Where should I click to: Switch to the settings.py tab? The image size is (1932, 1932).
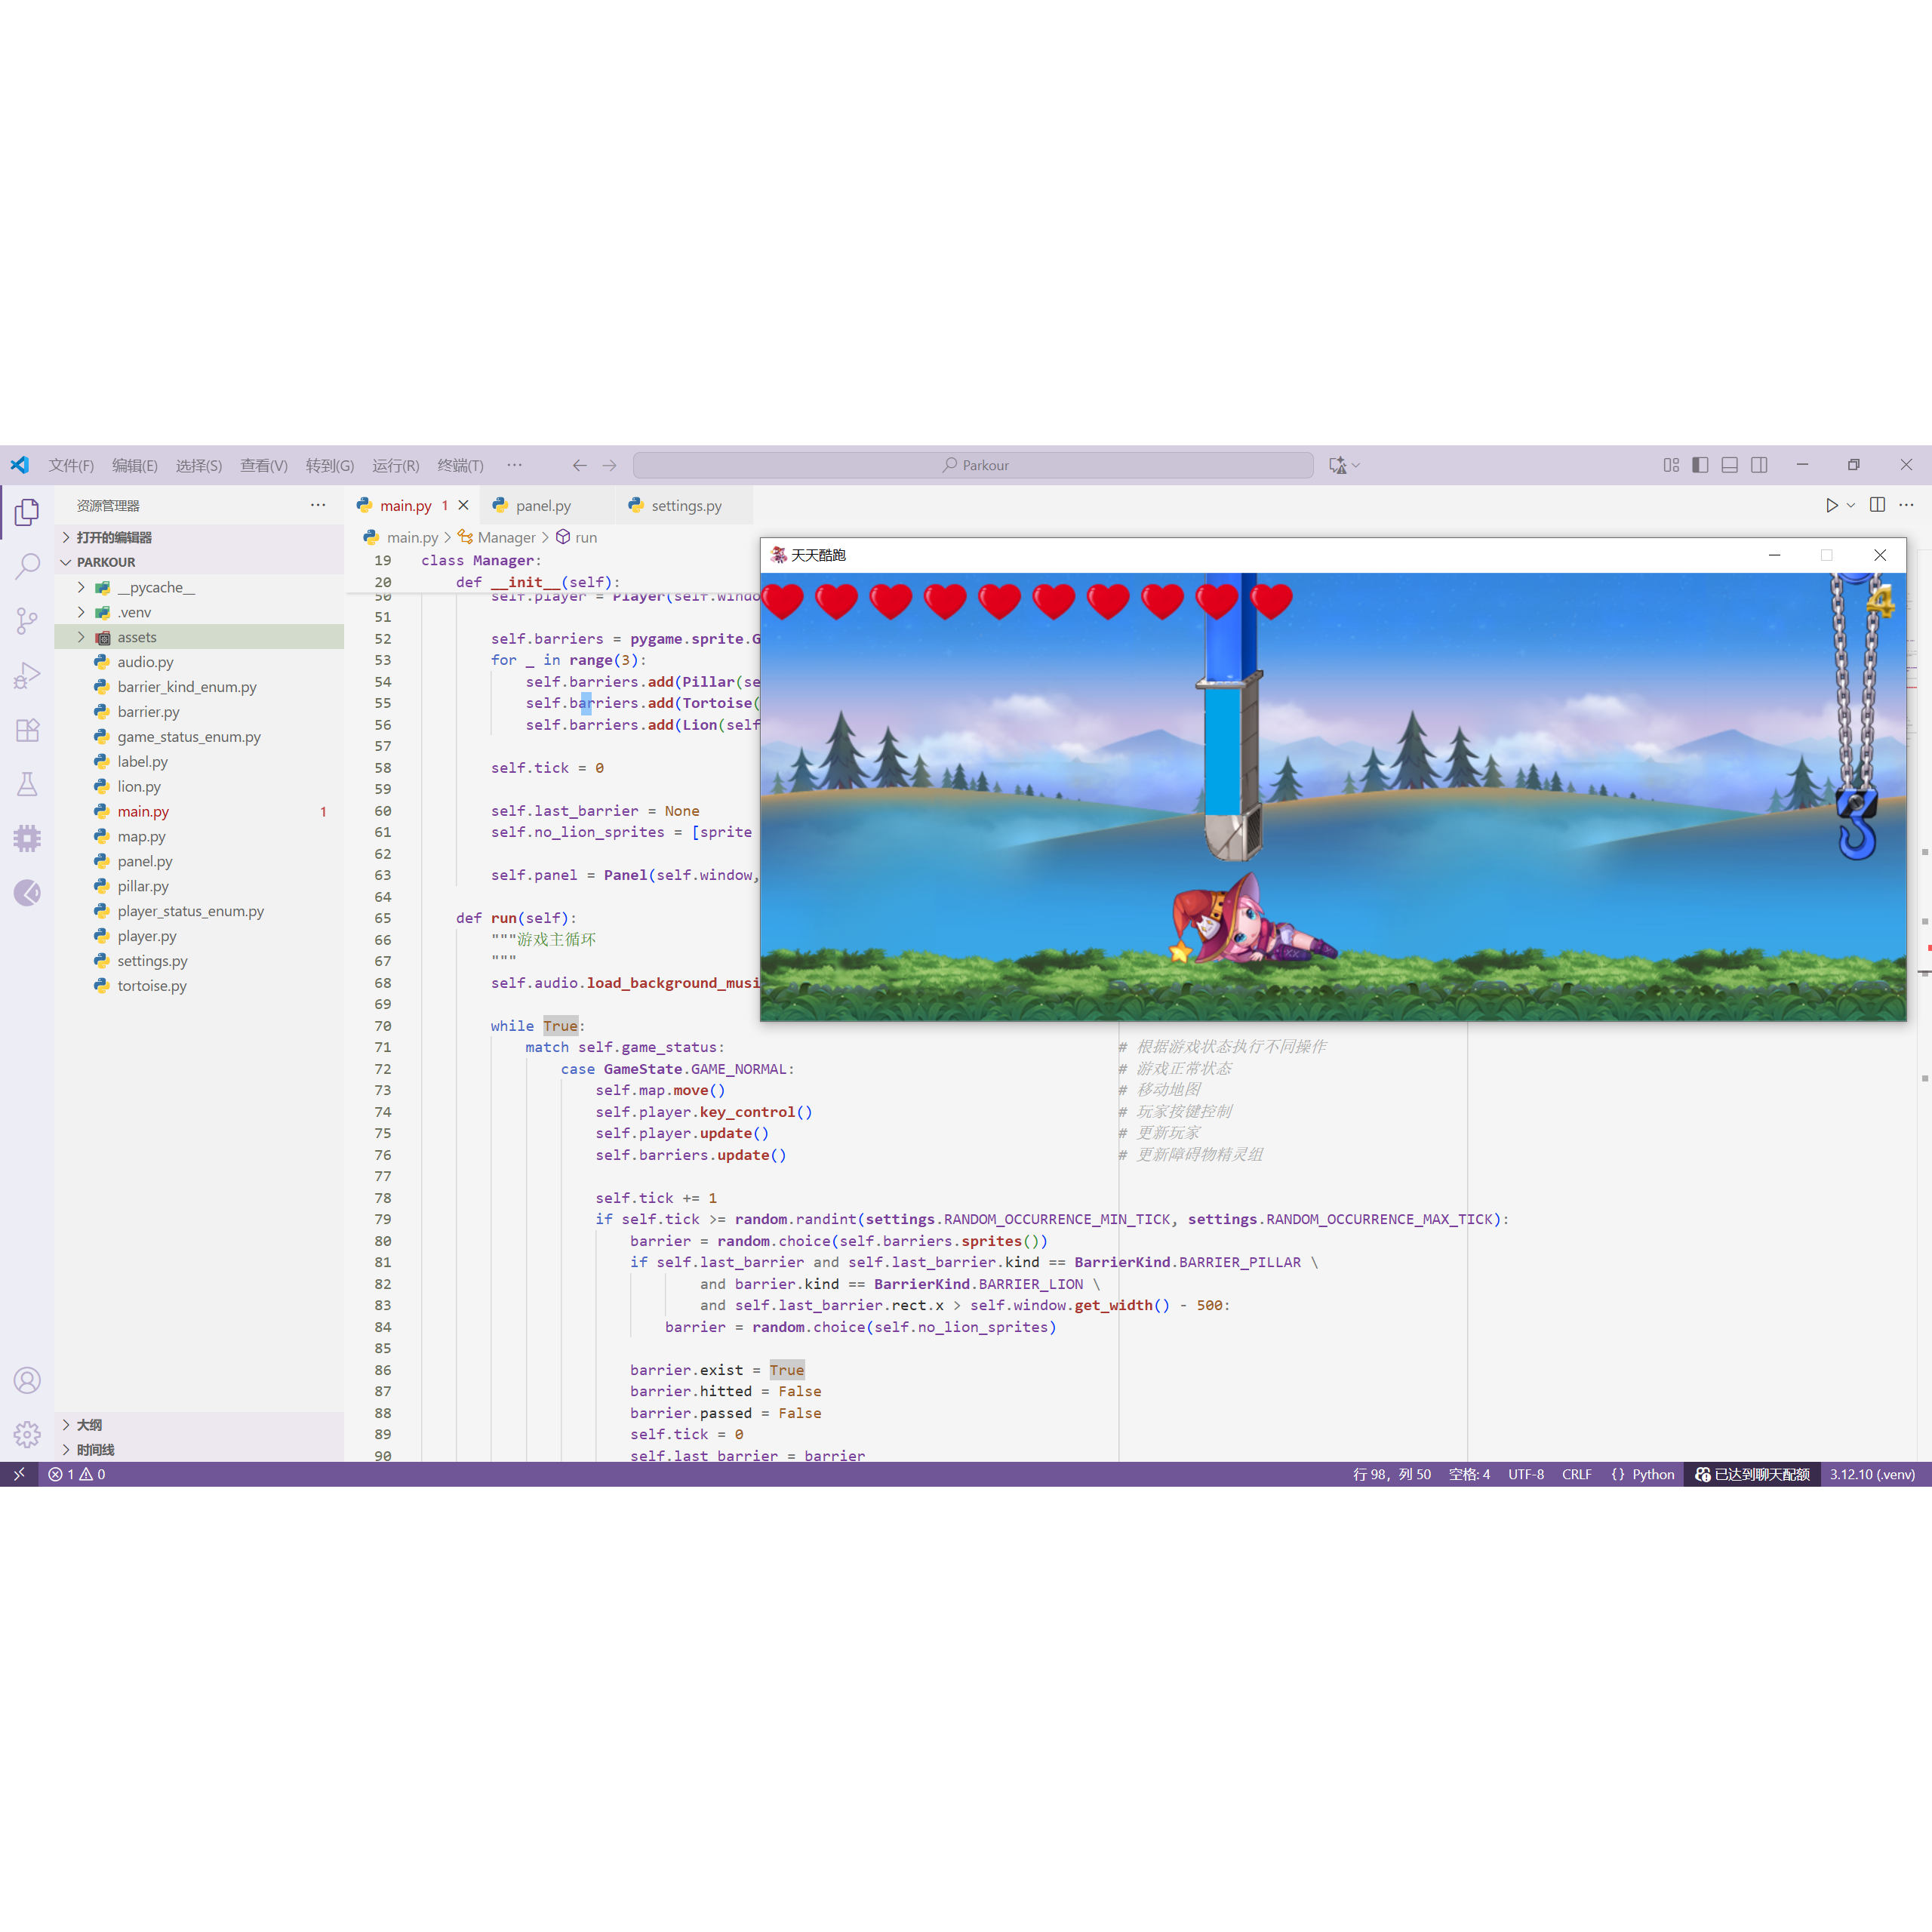(x=686, y=506)
